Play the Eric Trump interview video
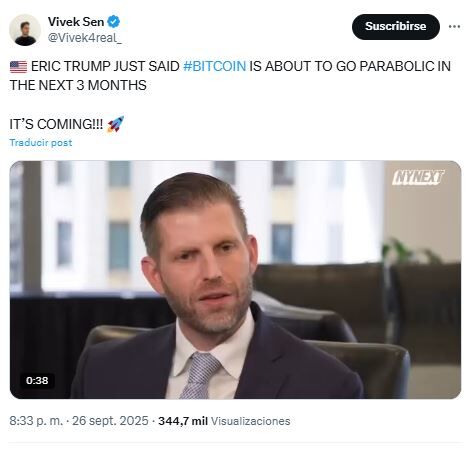This screenshot has height=450, width=472. coord(235,280)
